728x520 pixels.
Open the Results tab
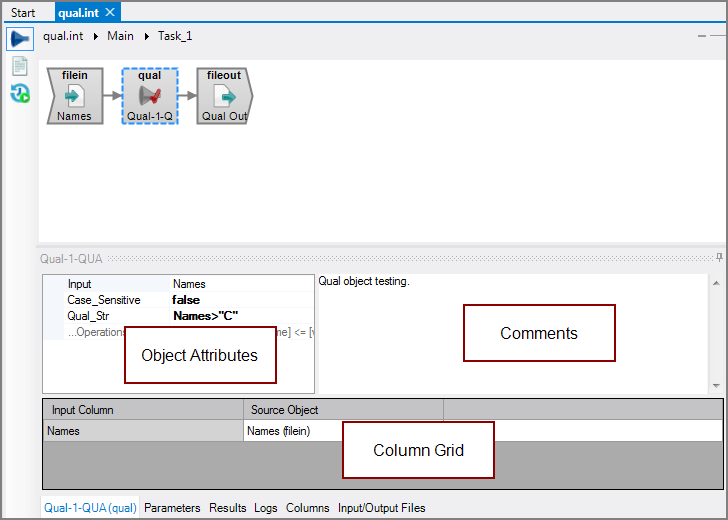point(227,508)
